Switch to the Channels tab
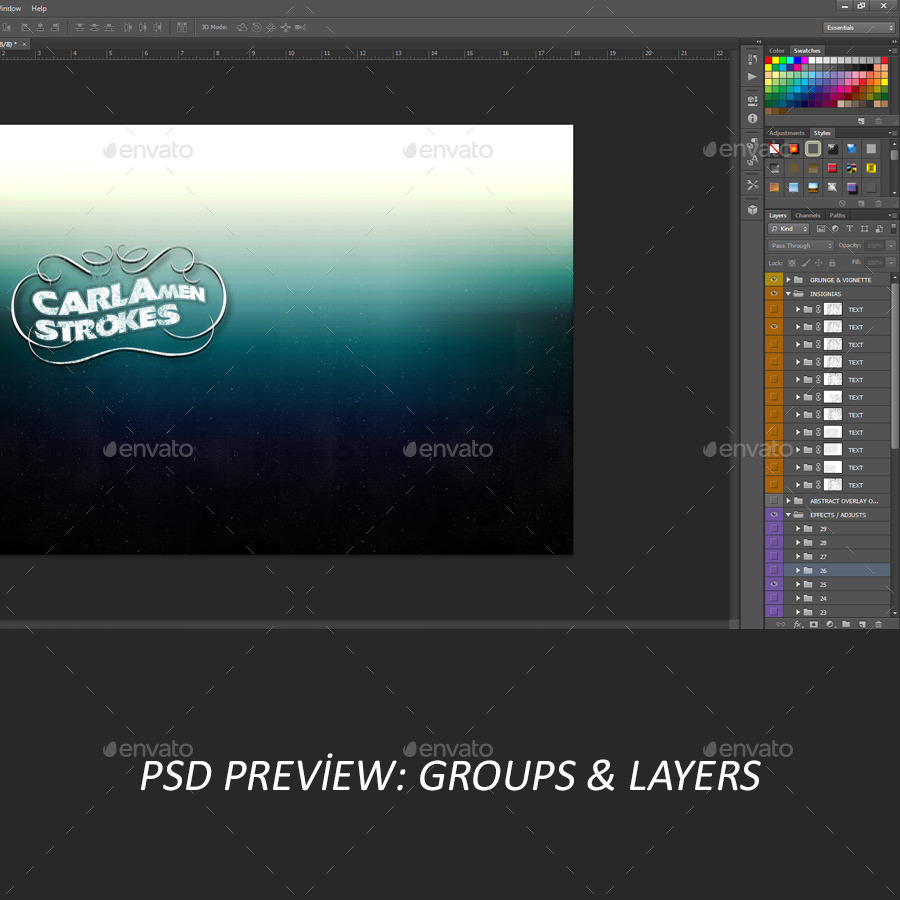 coord(807,215)
